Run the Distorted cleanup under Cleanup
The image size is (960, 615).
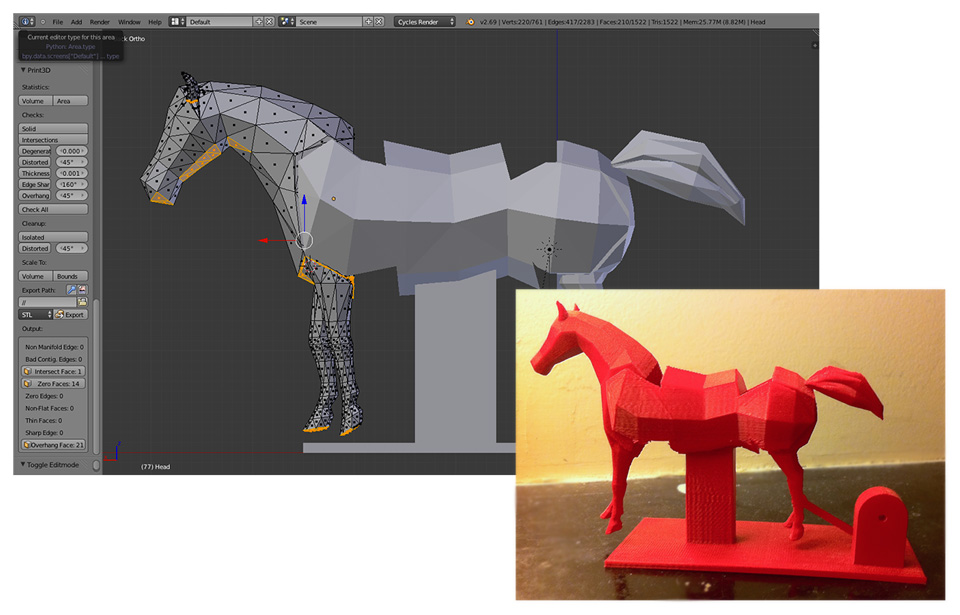[36, 248]
